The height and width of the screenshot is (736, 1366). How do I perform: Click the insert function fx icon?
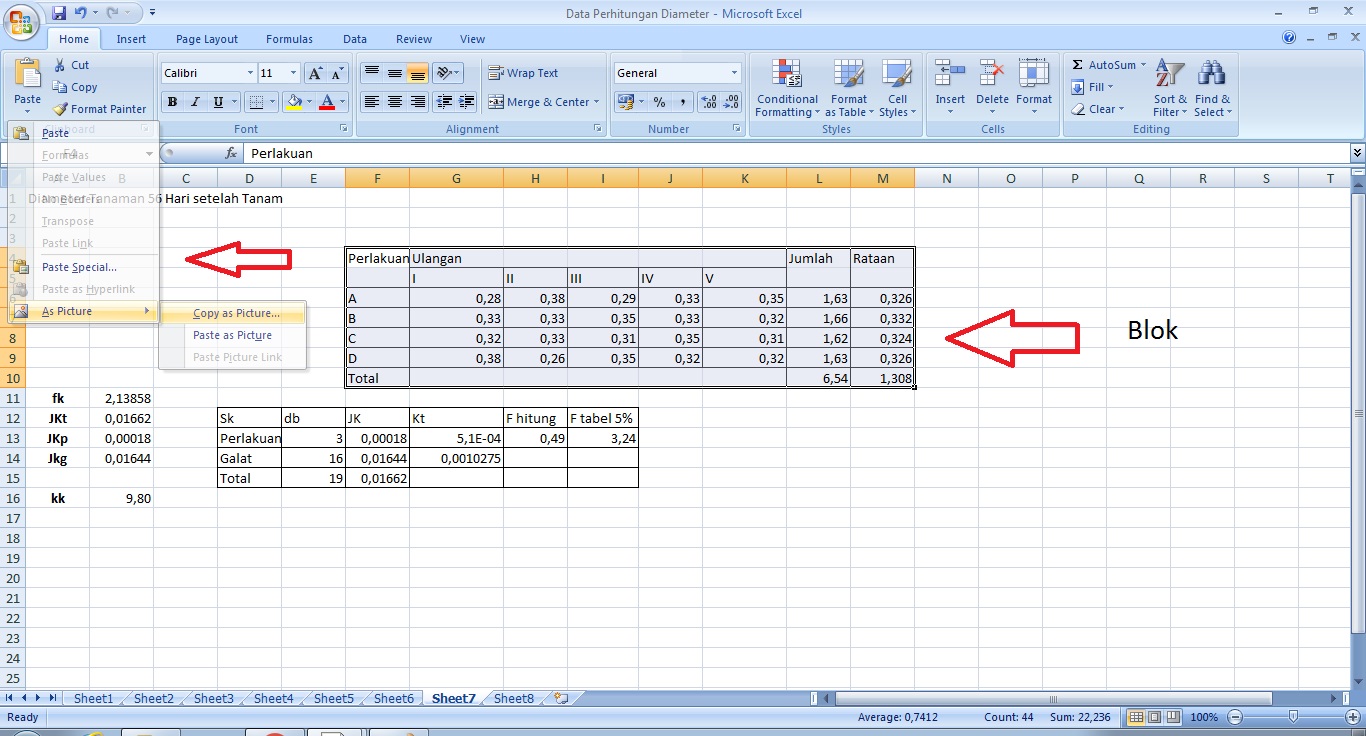point(231,153)
